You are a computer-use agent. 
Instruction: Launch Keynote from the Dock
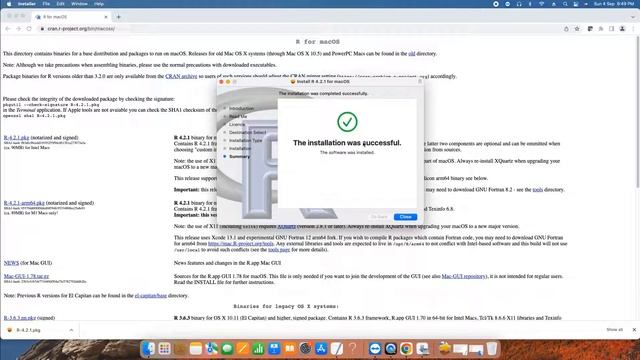click(274, 349)
